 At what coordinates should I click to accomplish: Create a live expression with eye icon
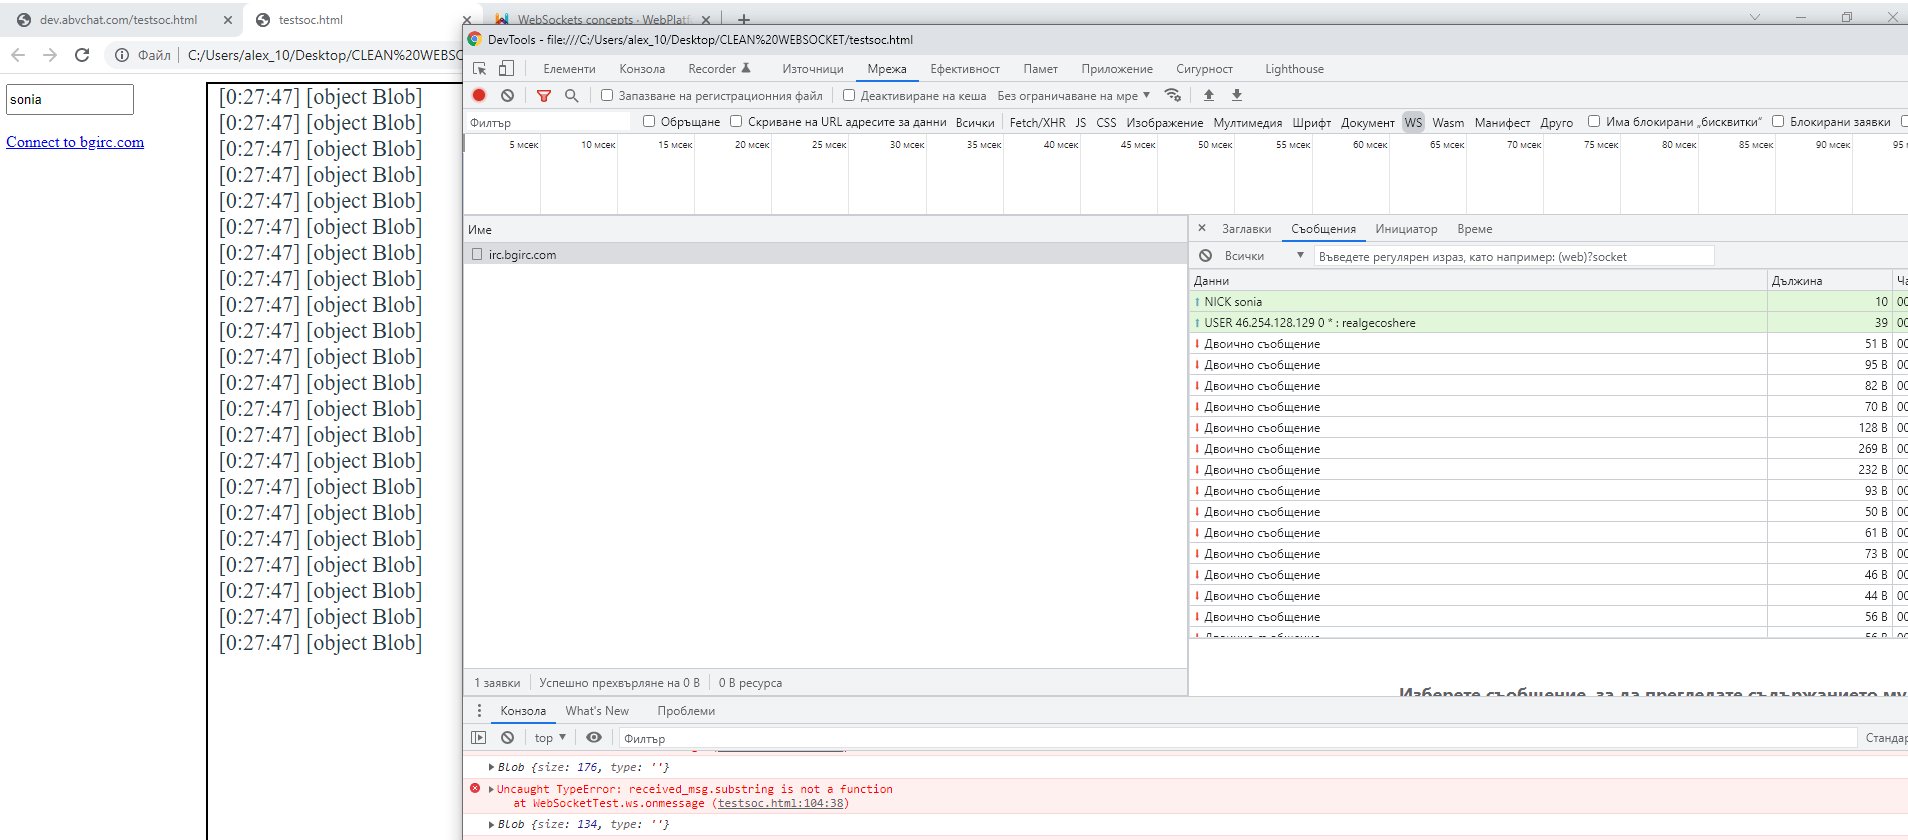tap(594, 738)
